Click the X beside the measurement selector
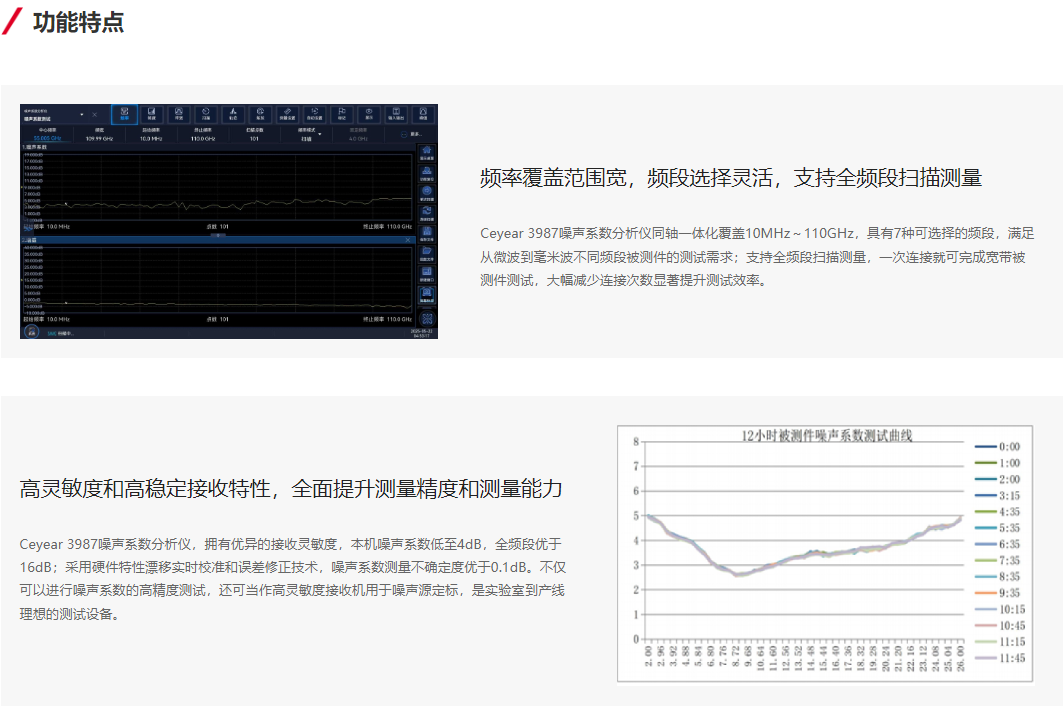 pyautogui.click(x=95, y=115)
